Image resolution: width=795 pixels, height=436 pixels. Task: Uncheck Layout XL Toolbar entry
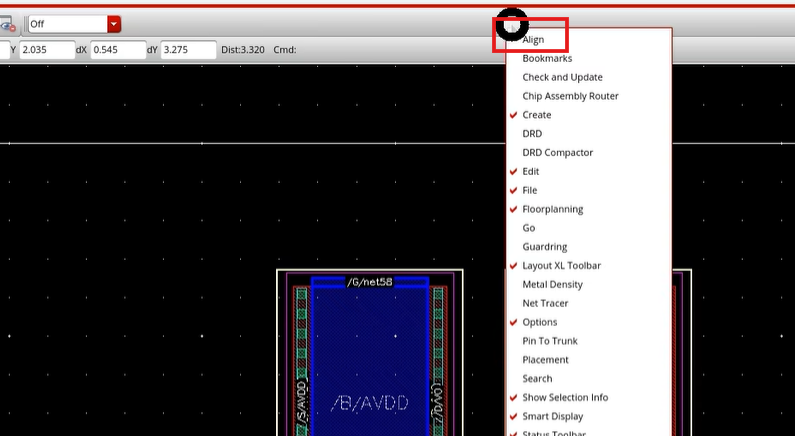pyautogui.click(x=589, y=265)
